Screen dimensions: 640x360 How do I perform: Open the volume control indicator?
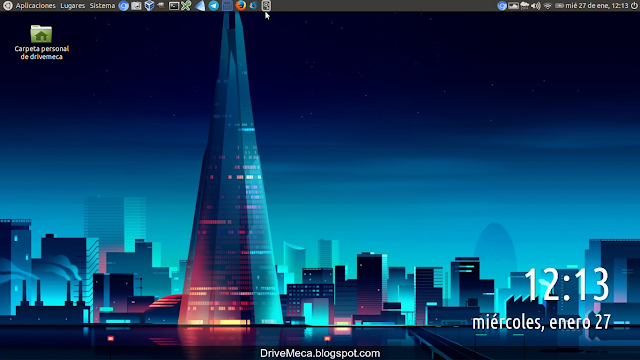click(x=536, y=6)
